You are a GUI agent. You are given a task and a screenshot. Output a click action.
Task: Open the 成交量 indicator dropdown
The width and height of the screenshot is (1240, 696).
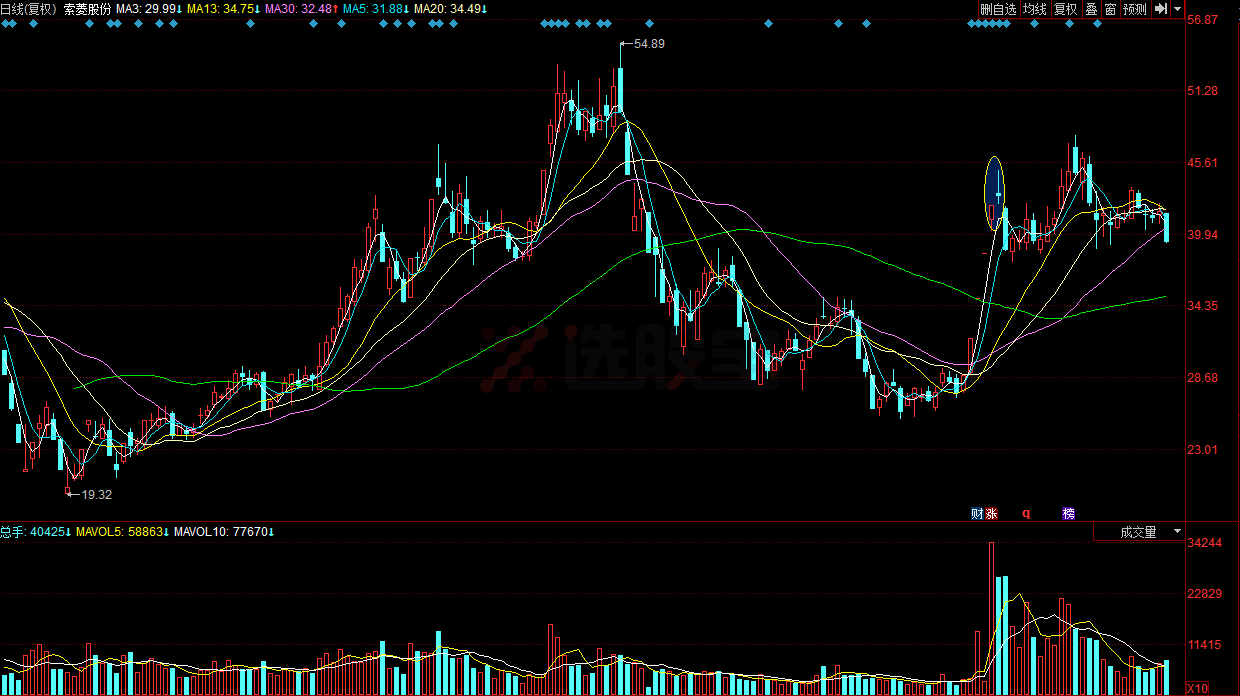click(x=1139, y=532)
